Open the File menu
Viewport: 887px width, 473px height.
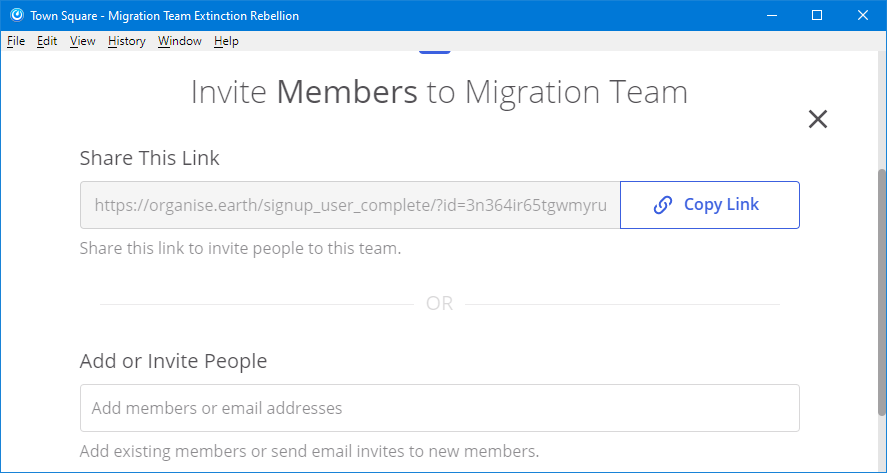[x=16, y=41]
